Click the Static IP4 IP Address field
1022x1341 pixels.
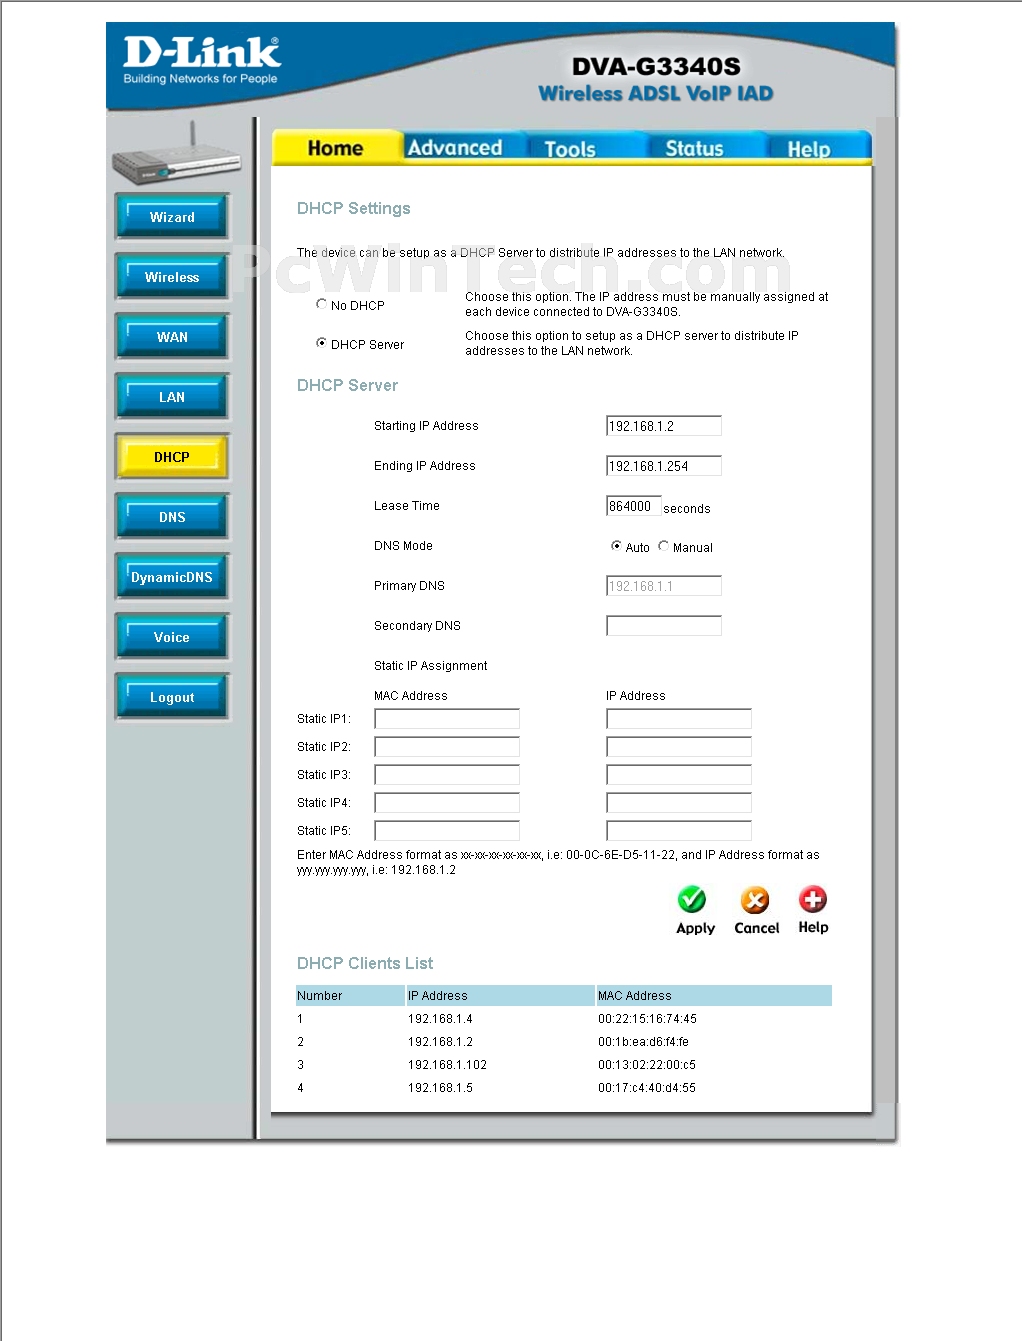pos(679,803)
